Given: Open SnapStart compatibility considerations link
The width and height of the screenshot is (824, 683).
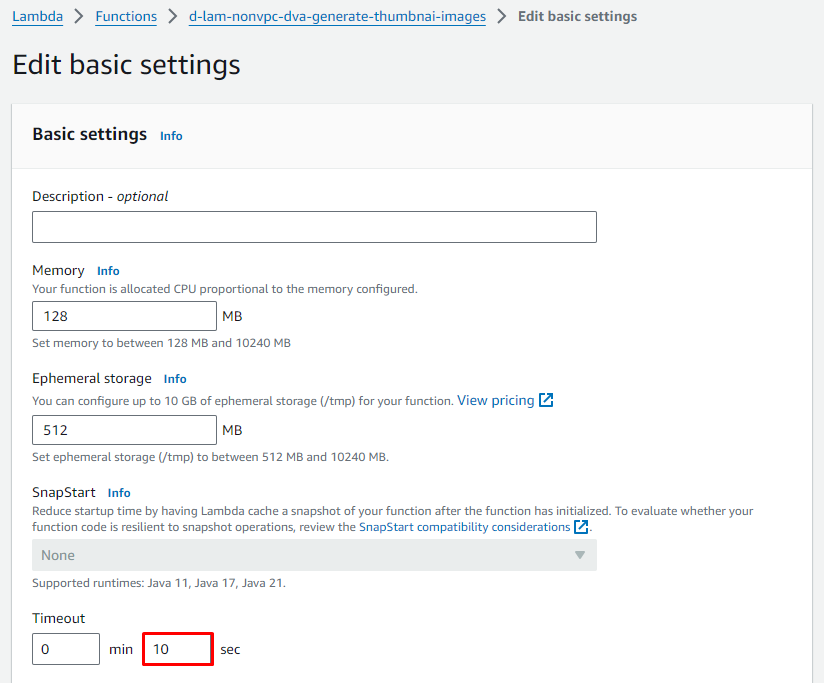Looking at the screenshot, I should point(464,526).
